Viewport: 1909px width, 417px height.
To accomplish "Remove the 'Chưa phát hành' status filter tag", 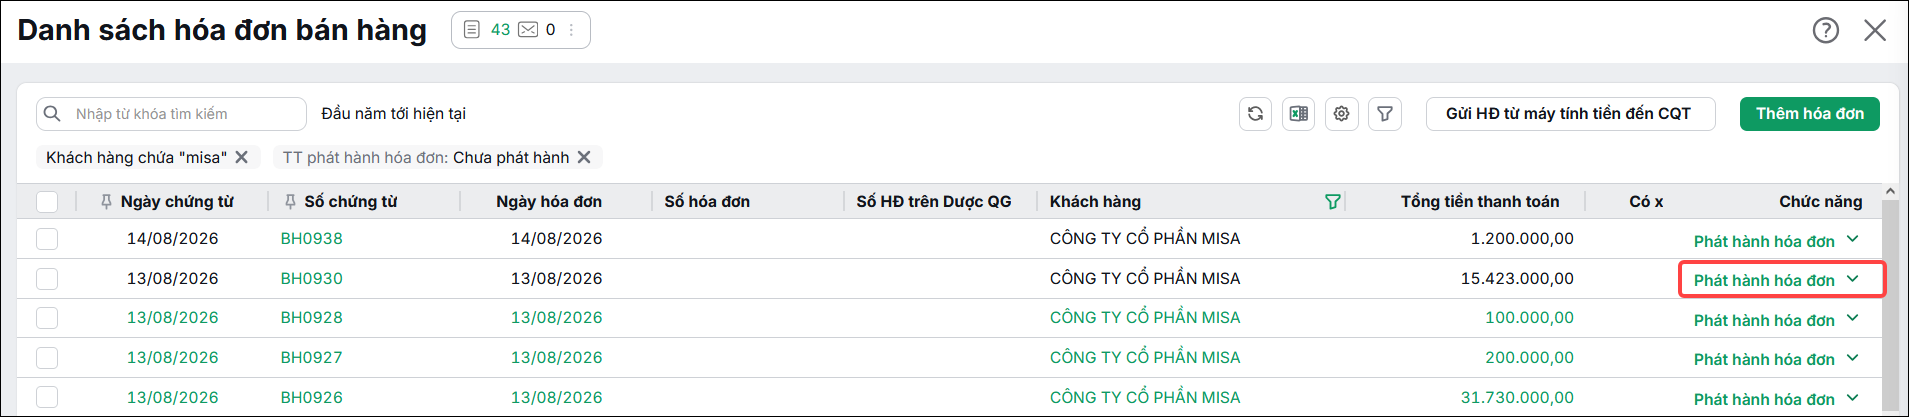I will (584, 157).
